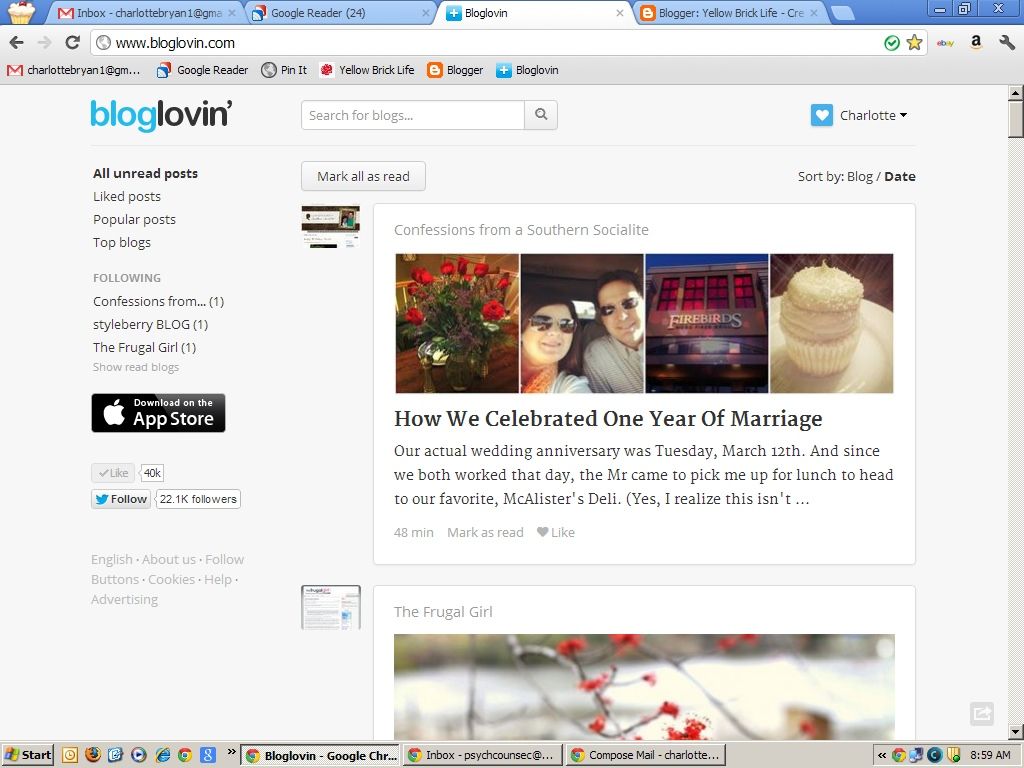Select All unread posts

(x=145, y=173)
